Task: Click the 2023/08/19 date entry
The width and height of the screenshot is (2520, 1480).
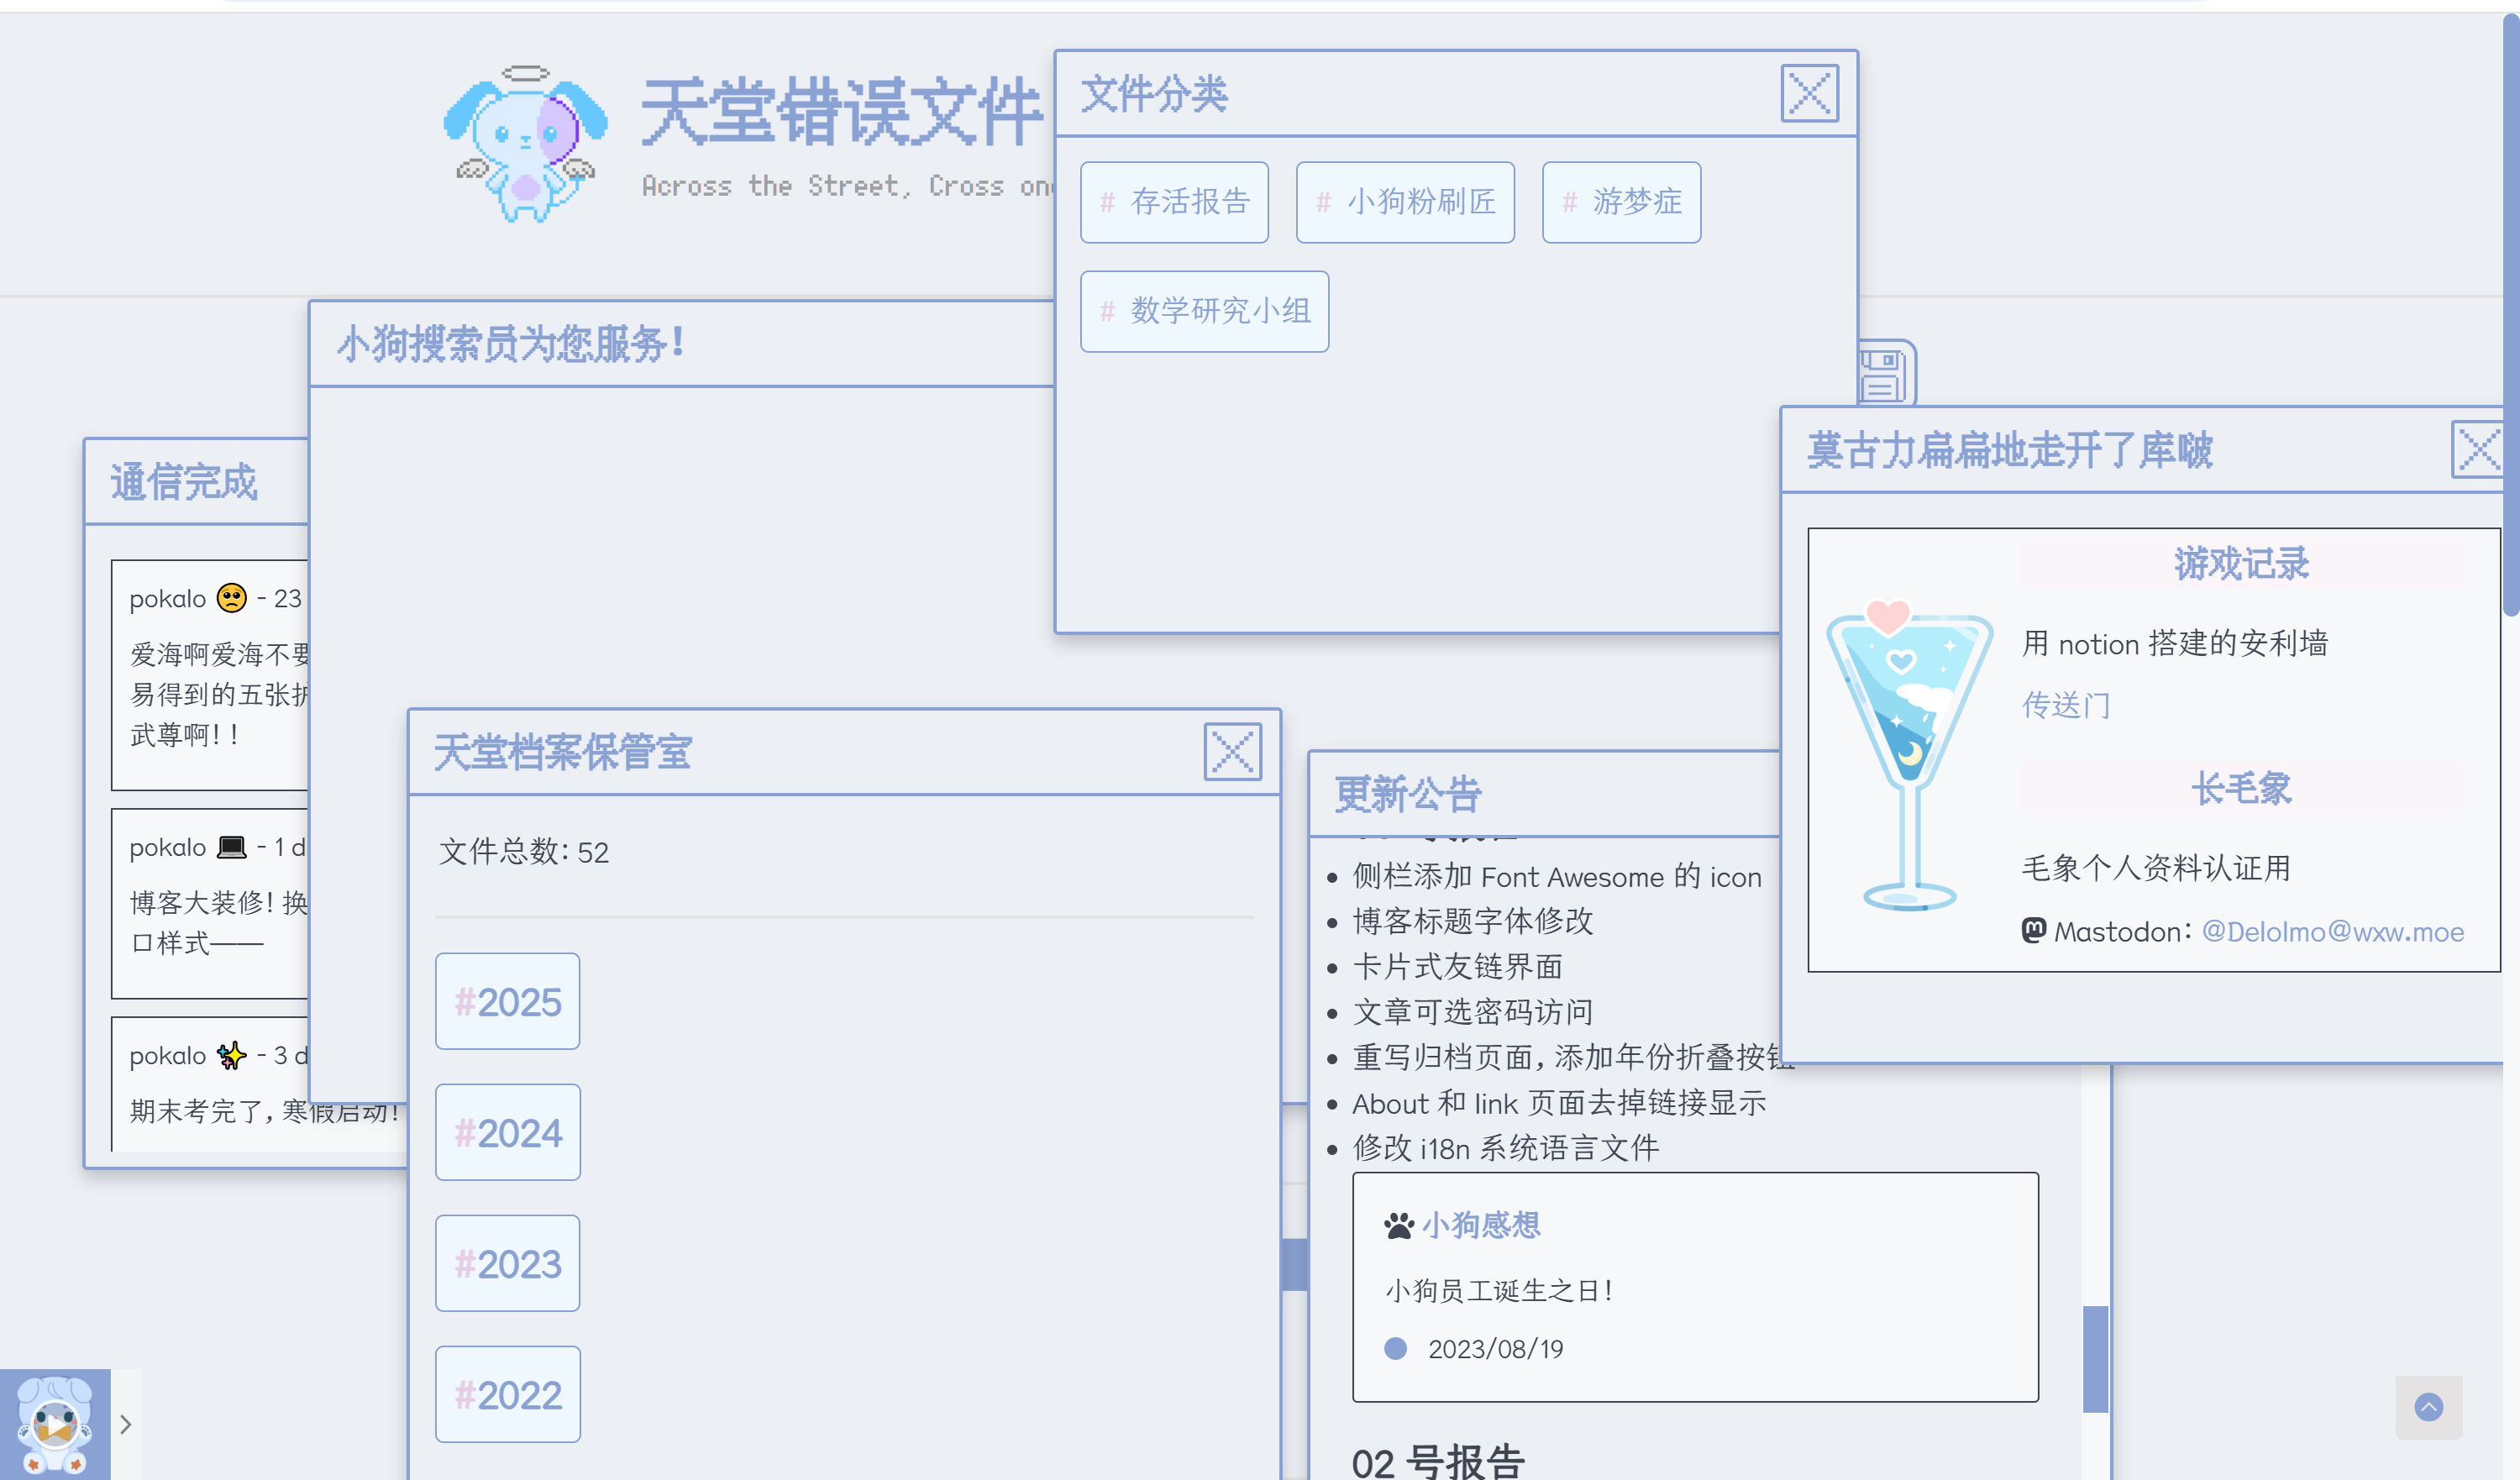Action: [x=1495, y=1349]
